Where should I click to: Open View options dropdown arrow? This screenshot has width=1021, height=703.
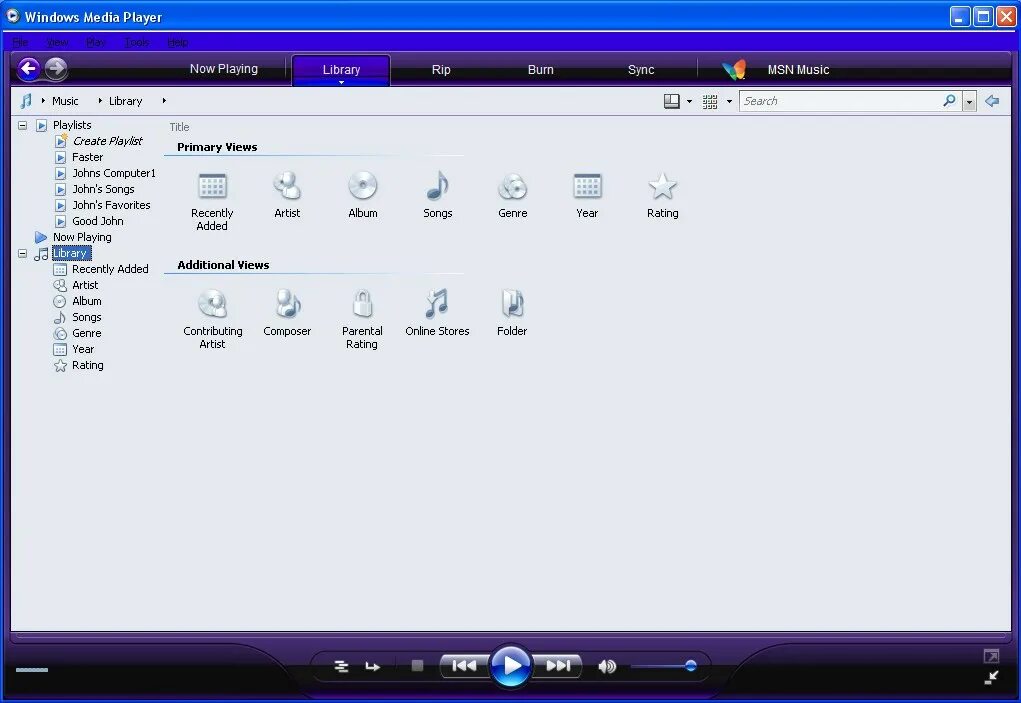729,102
